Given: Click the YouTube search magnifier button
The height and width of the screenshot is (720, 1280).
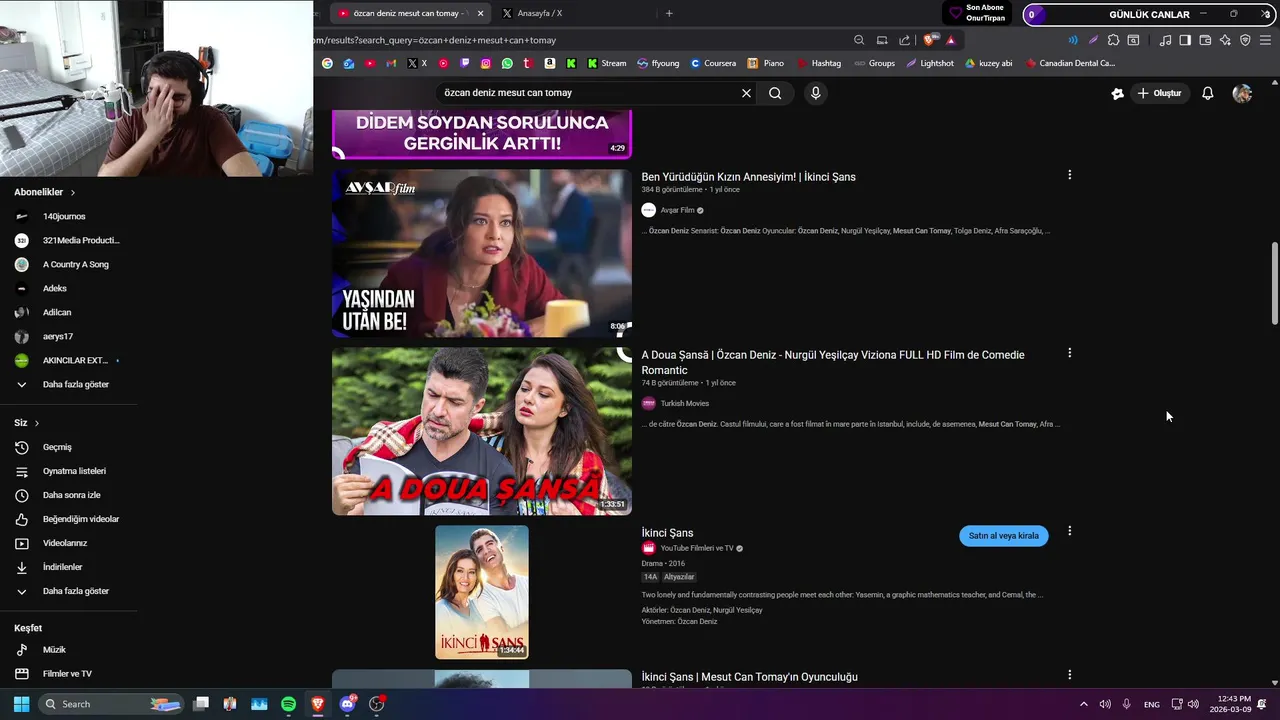Looking at the screenshot, I should coord(775,93).
